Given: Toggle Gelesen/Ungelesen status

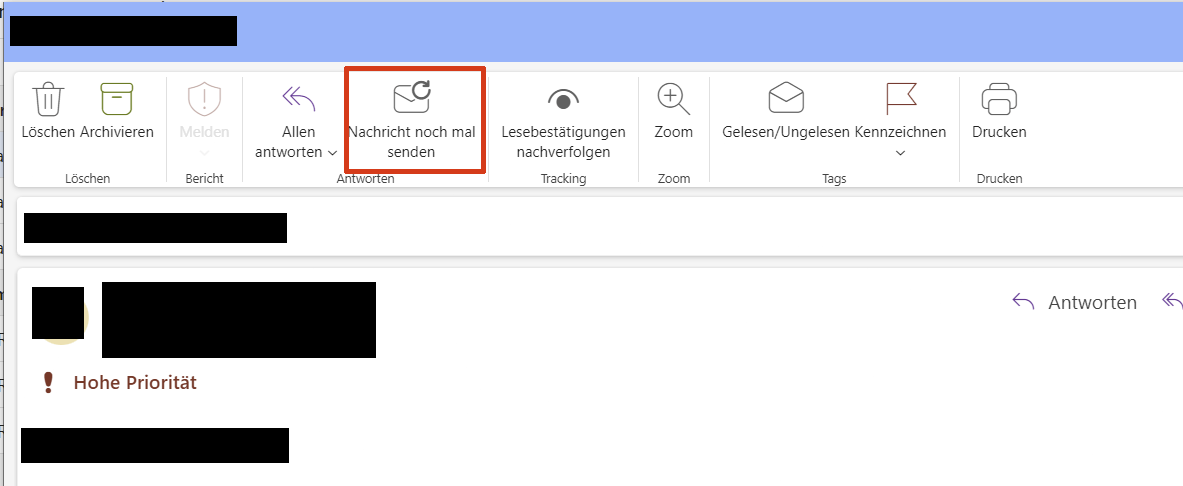Looking at the screenshot, I should (786, 112).
